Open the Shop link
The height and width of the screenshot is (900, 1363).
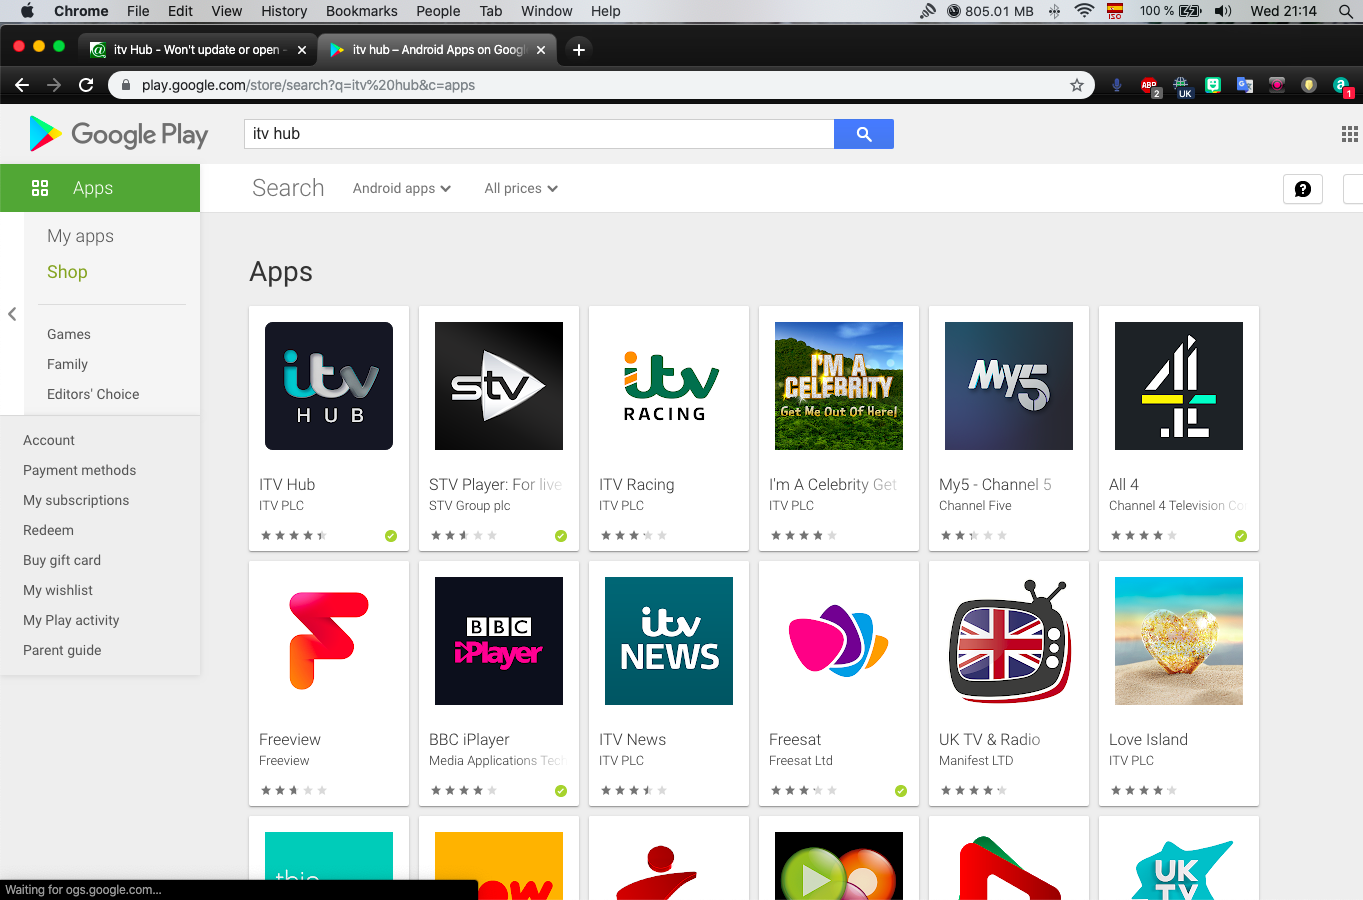(67, 272)
